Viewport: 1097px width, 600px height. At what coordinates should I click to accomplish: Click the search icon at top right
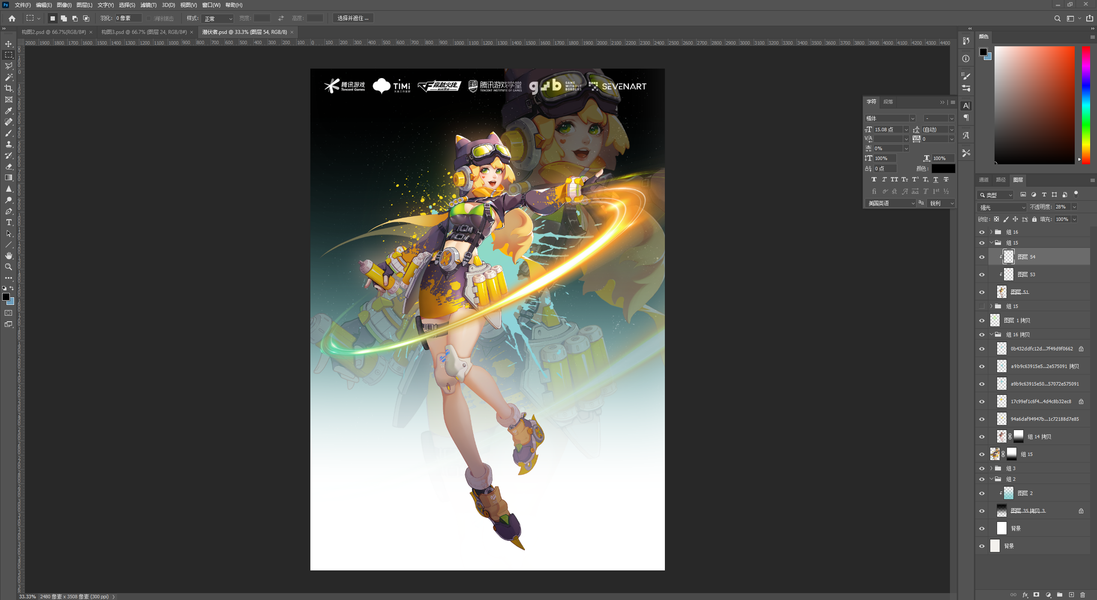point(1057,18)
